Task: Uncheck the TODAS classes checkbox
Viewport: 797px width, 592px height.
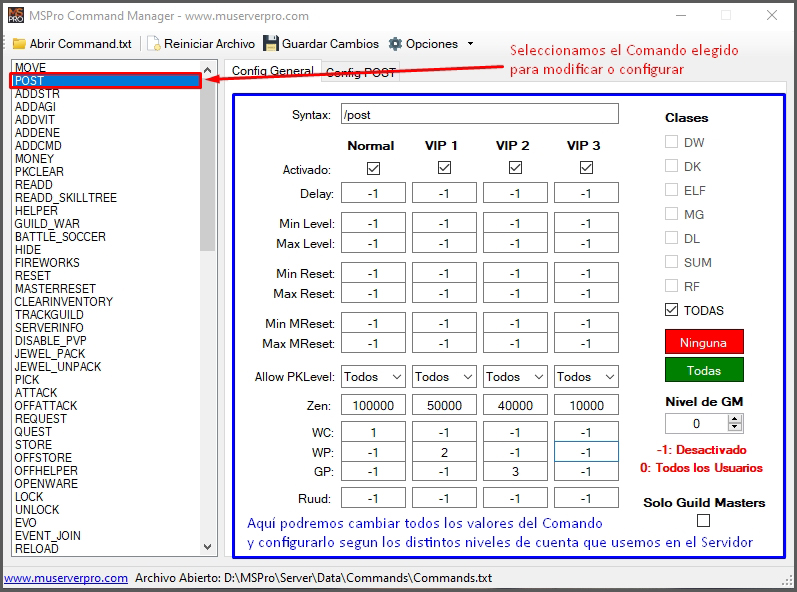Action: click(672, 310)
